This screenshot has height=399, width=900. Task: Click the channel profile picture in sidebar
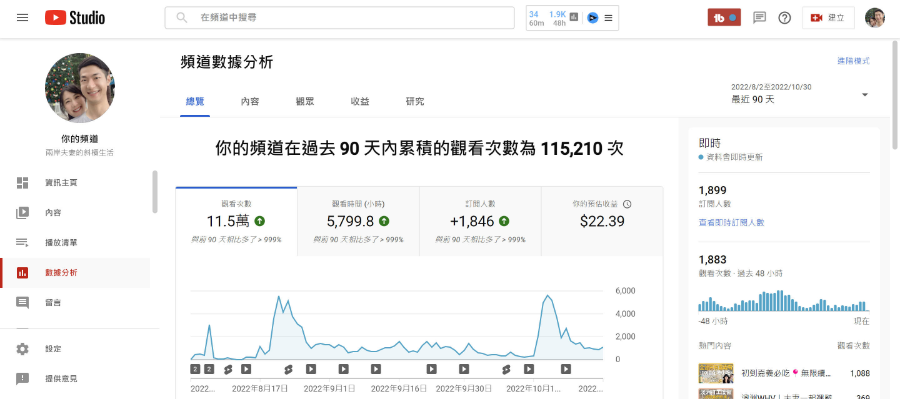[x=80, y=88]
